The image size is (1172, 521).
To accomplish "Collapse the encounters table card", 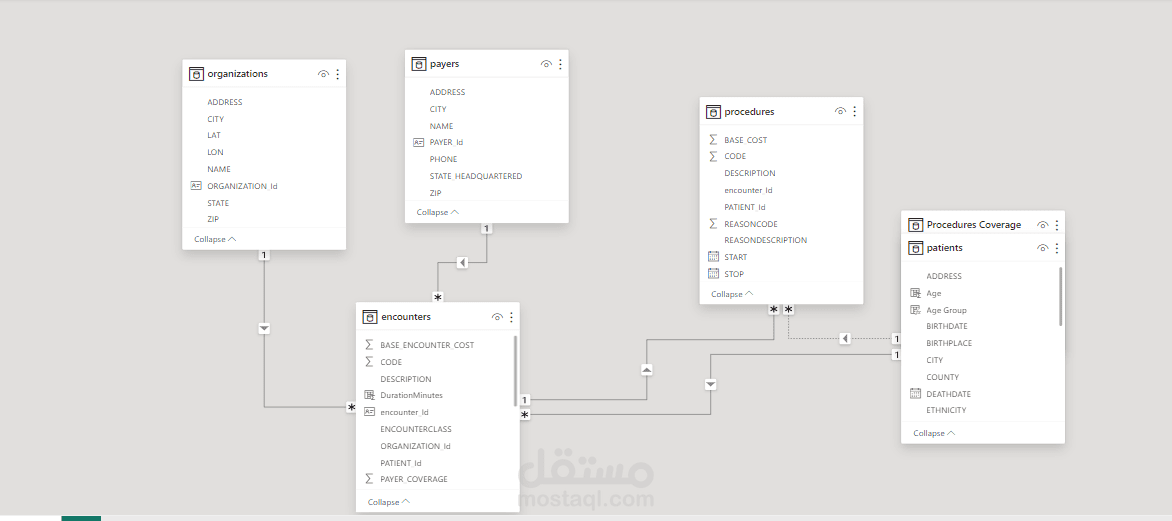I will tap(388, 502).
